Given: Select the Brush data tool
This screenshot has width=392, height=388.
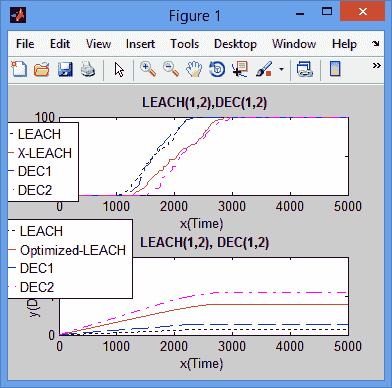Looking at the screenshot, I should pos(264,69).
